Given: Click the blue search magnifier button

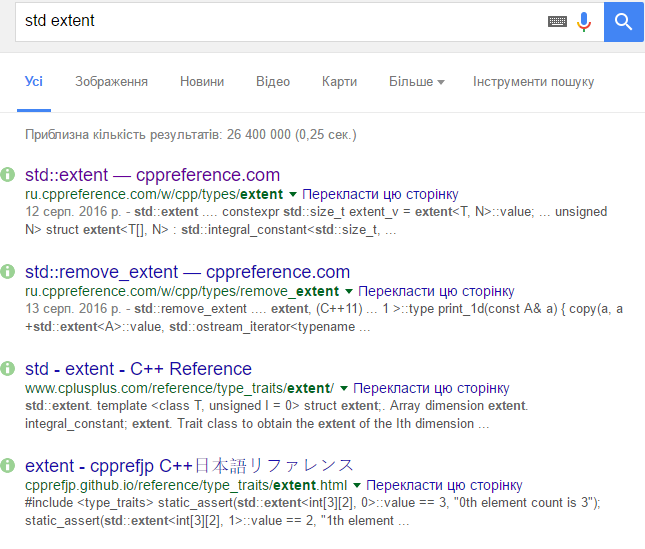Looking at the screenshot, I should (x=624, y=21).
